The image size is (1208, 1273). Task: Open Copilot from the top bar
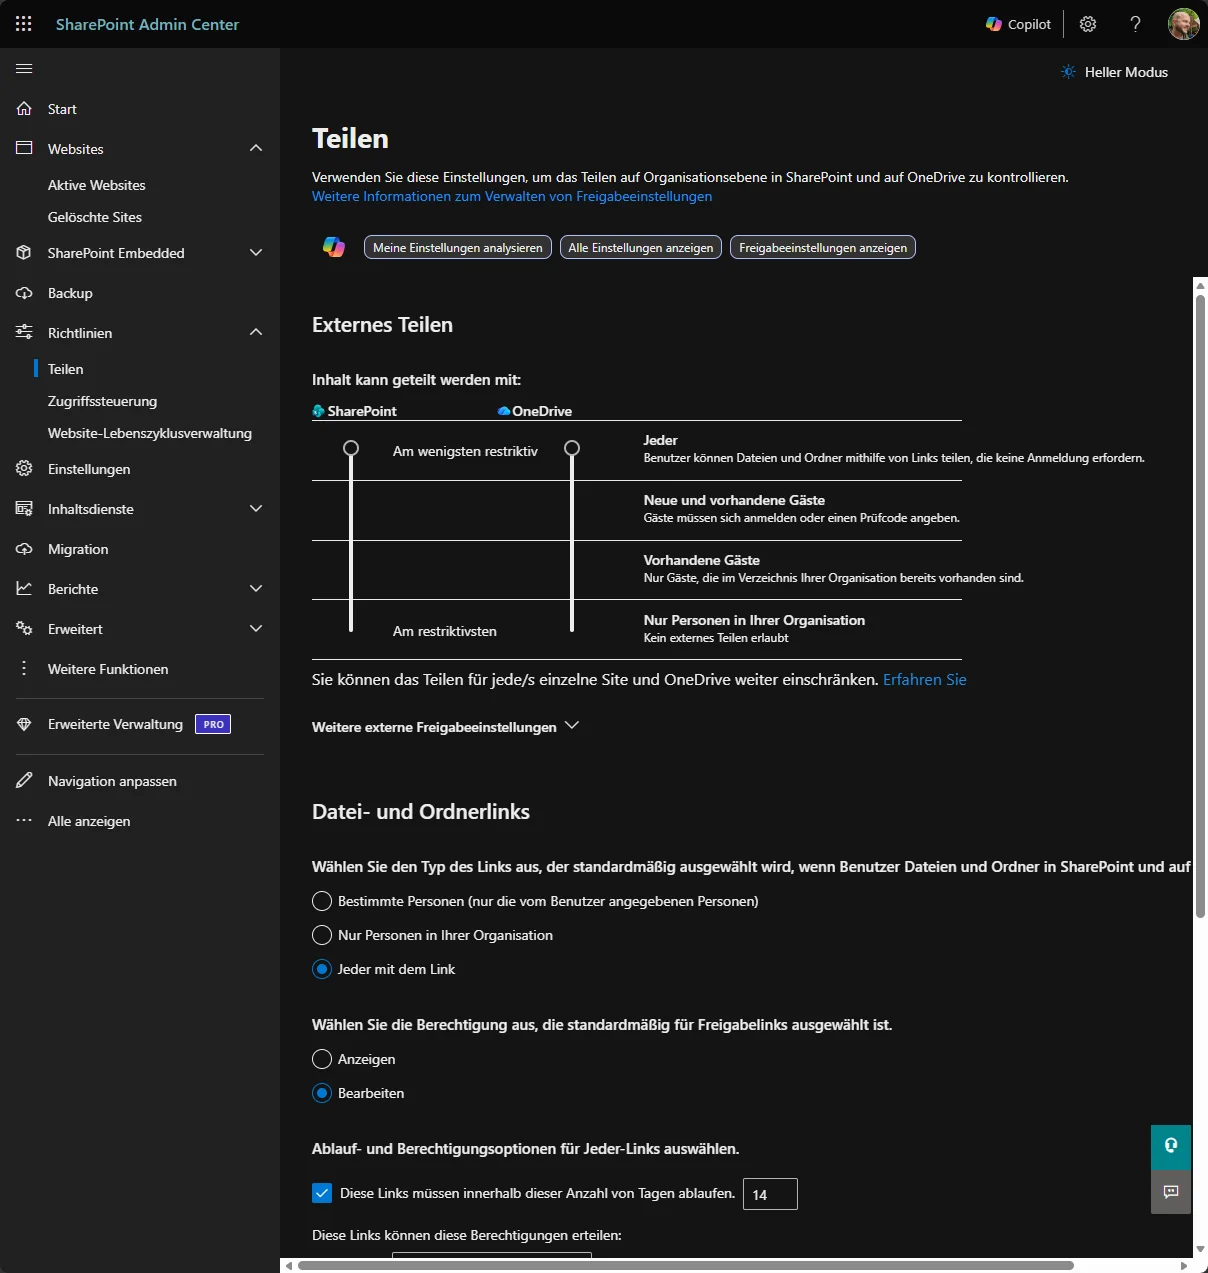pos(1019,24)
